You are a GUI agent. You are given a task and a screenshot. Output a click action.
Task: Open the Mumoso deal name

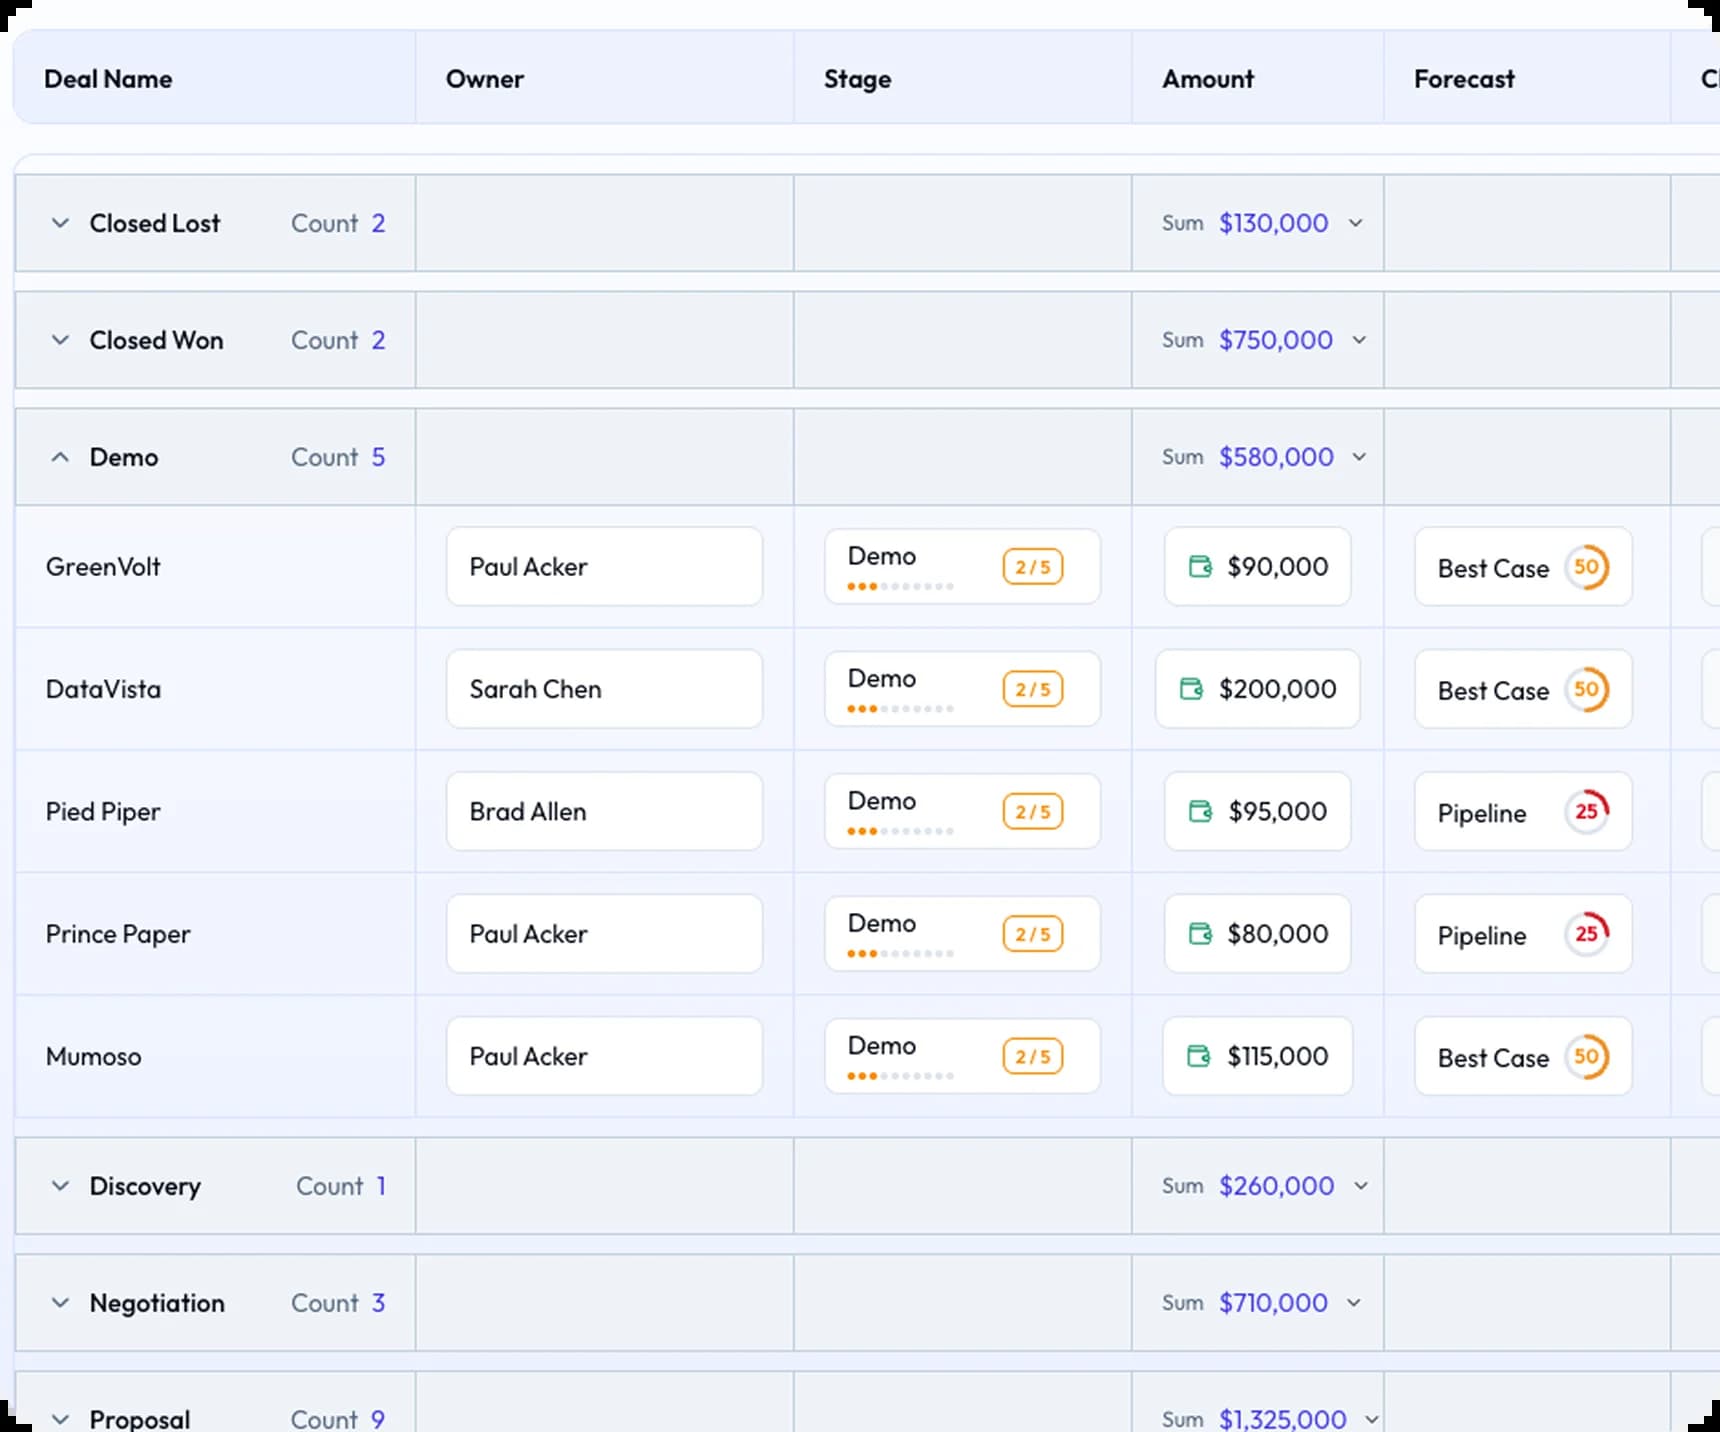point(94,1057)
